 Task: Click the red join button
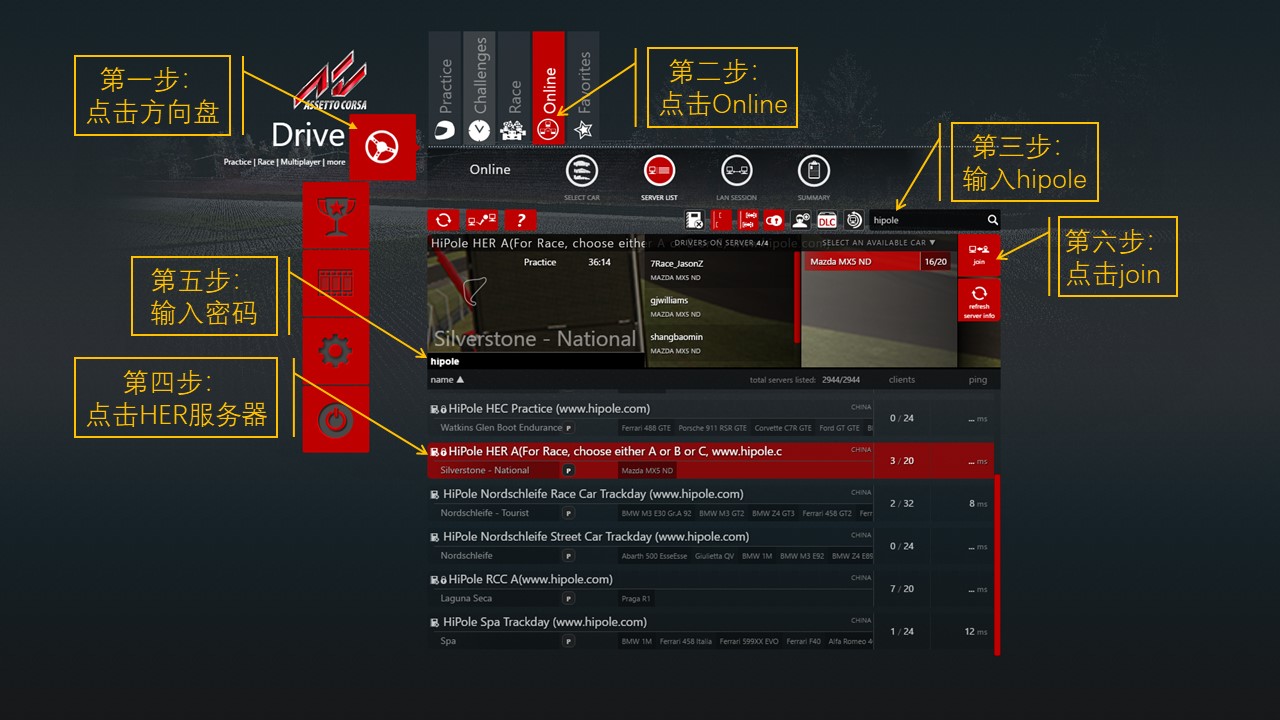(x=979, y=255)
